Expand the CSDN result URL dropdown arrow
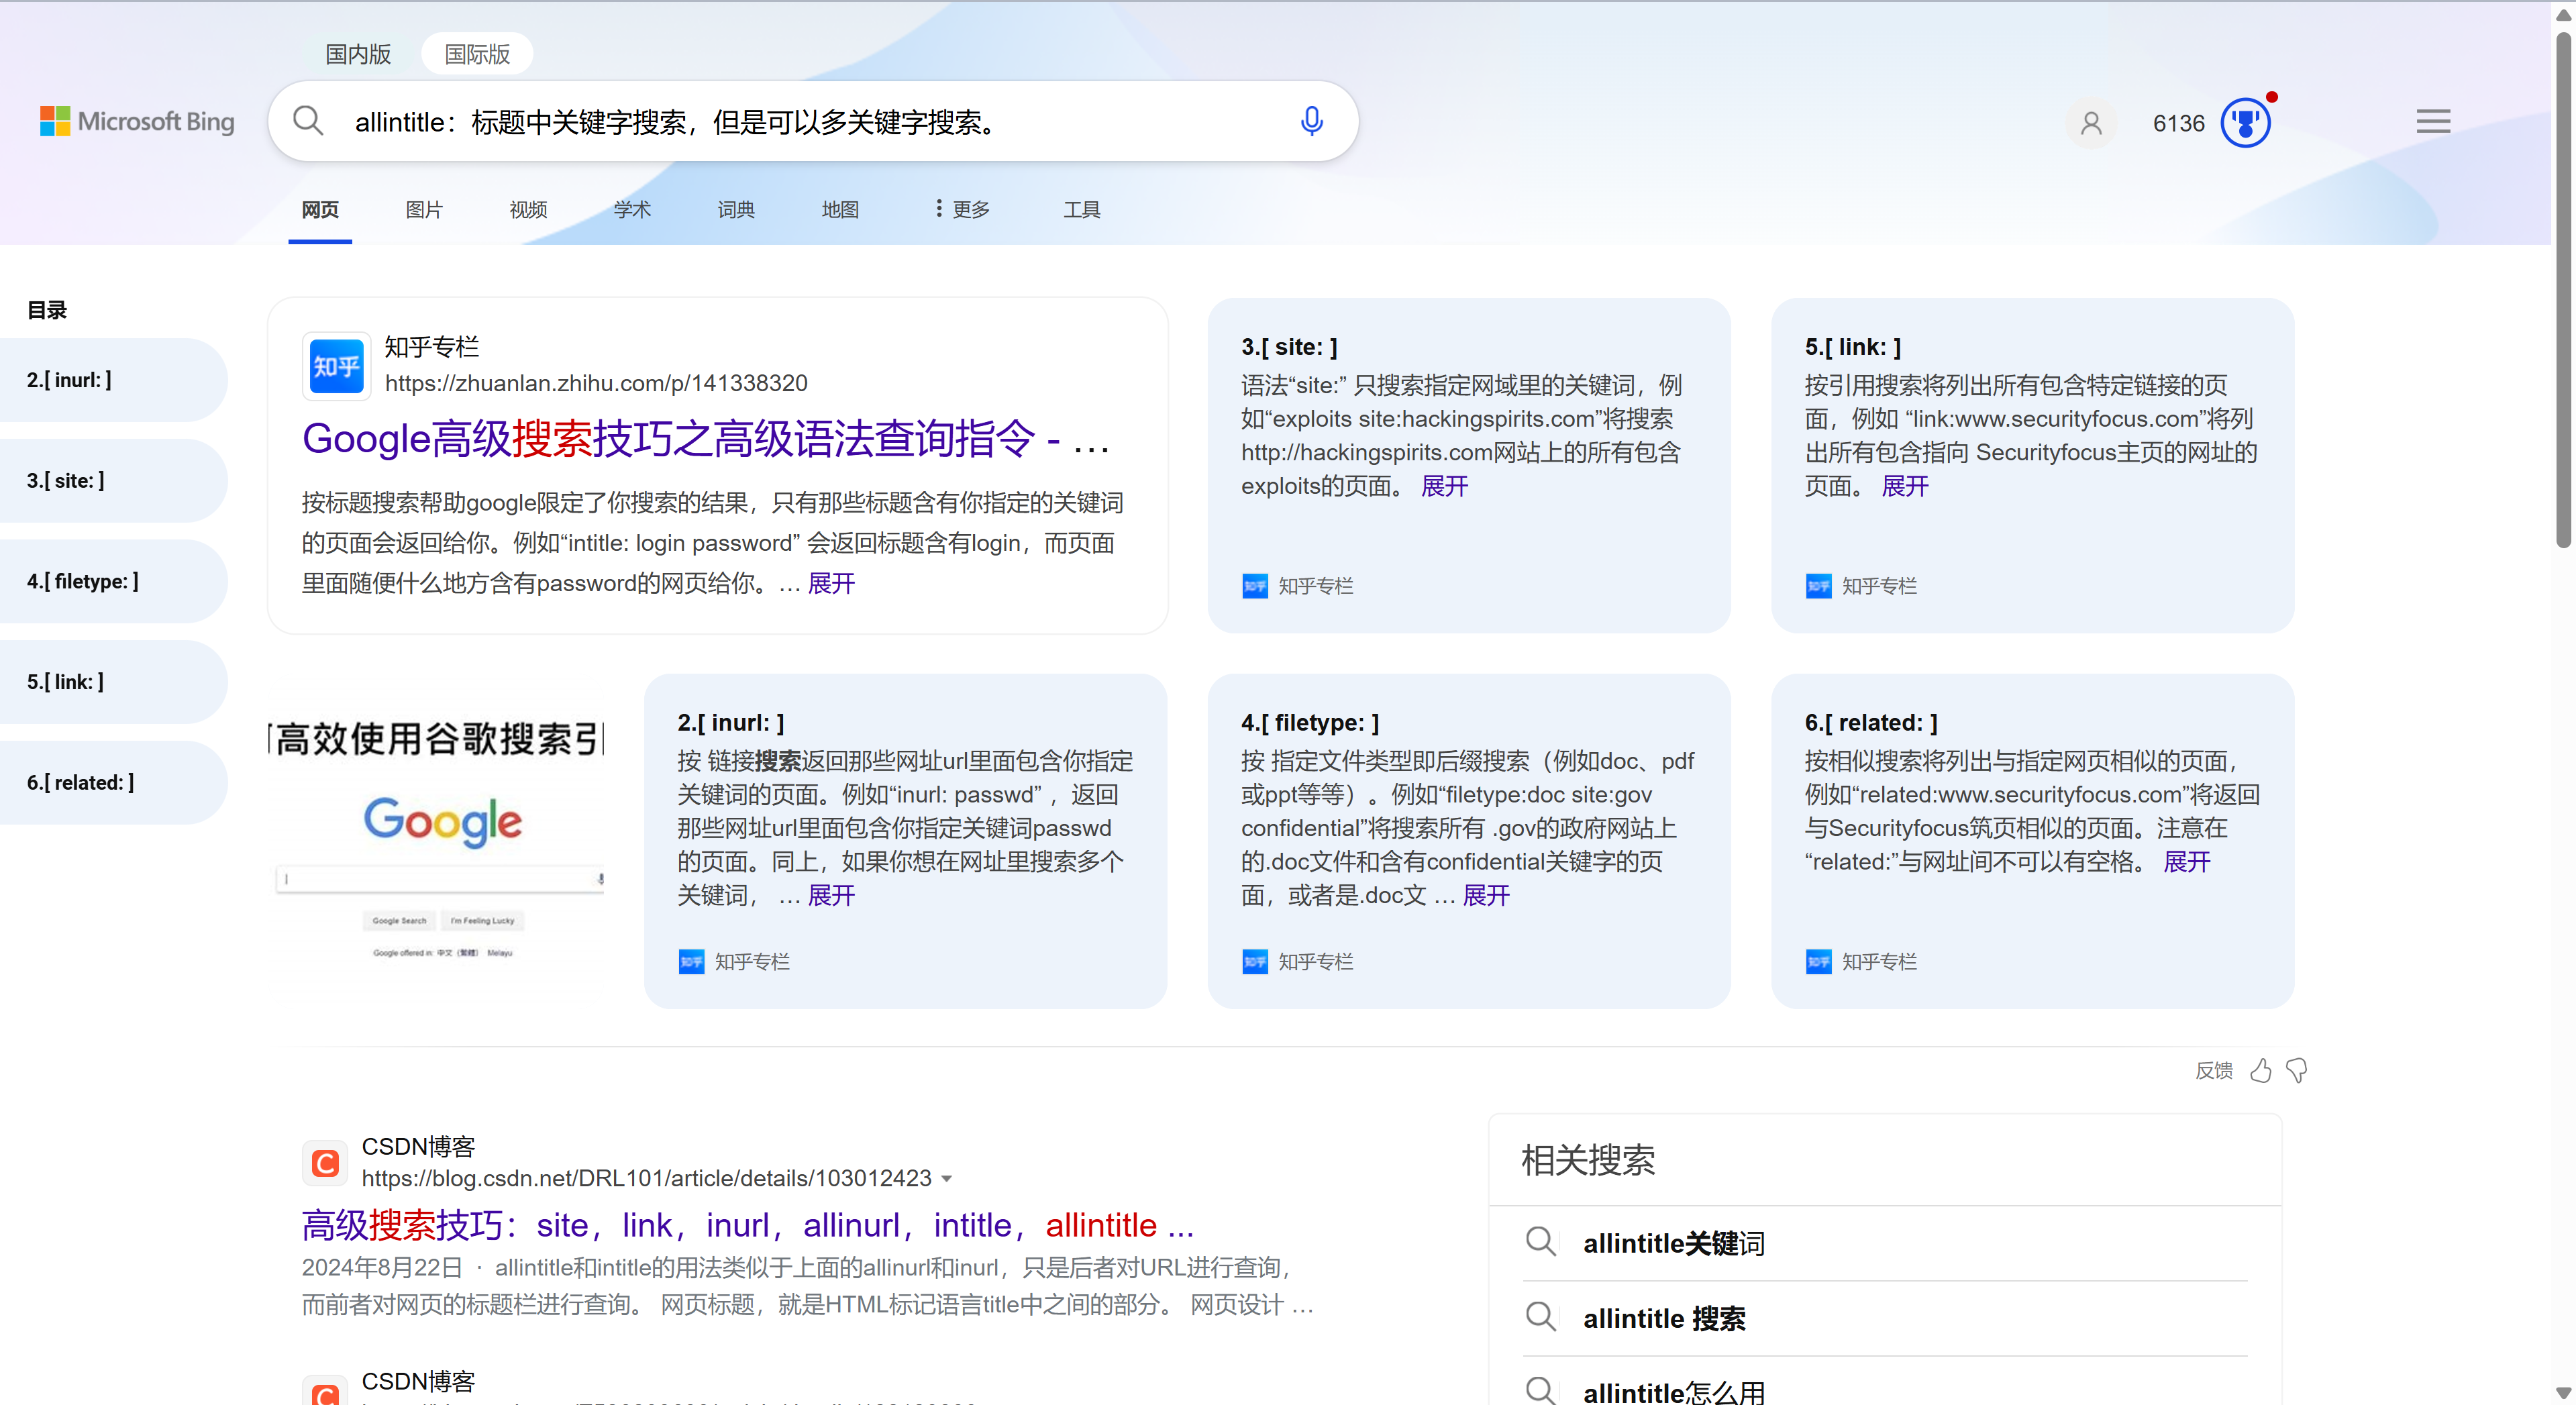2576x1405 pixels. [x=947, y=1179]
